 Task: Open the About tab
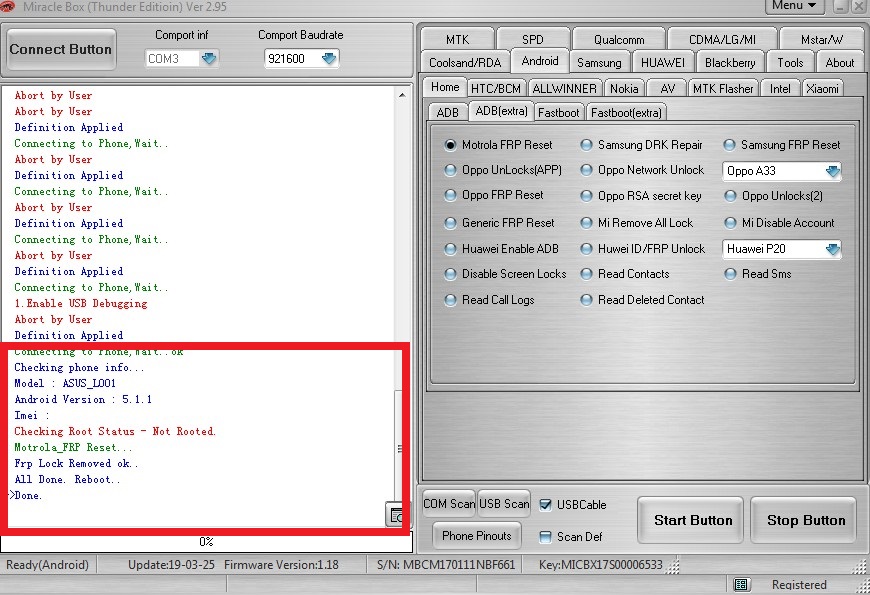[x=839, y=63]
